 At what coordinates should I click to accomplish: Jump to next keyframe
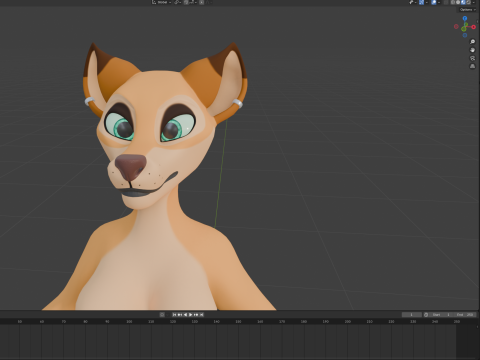pyautogui.click(x=196, y=315)
